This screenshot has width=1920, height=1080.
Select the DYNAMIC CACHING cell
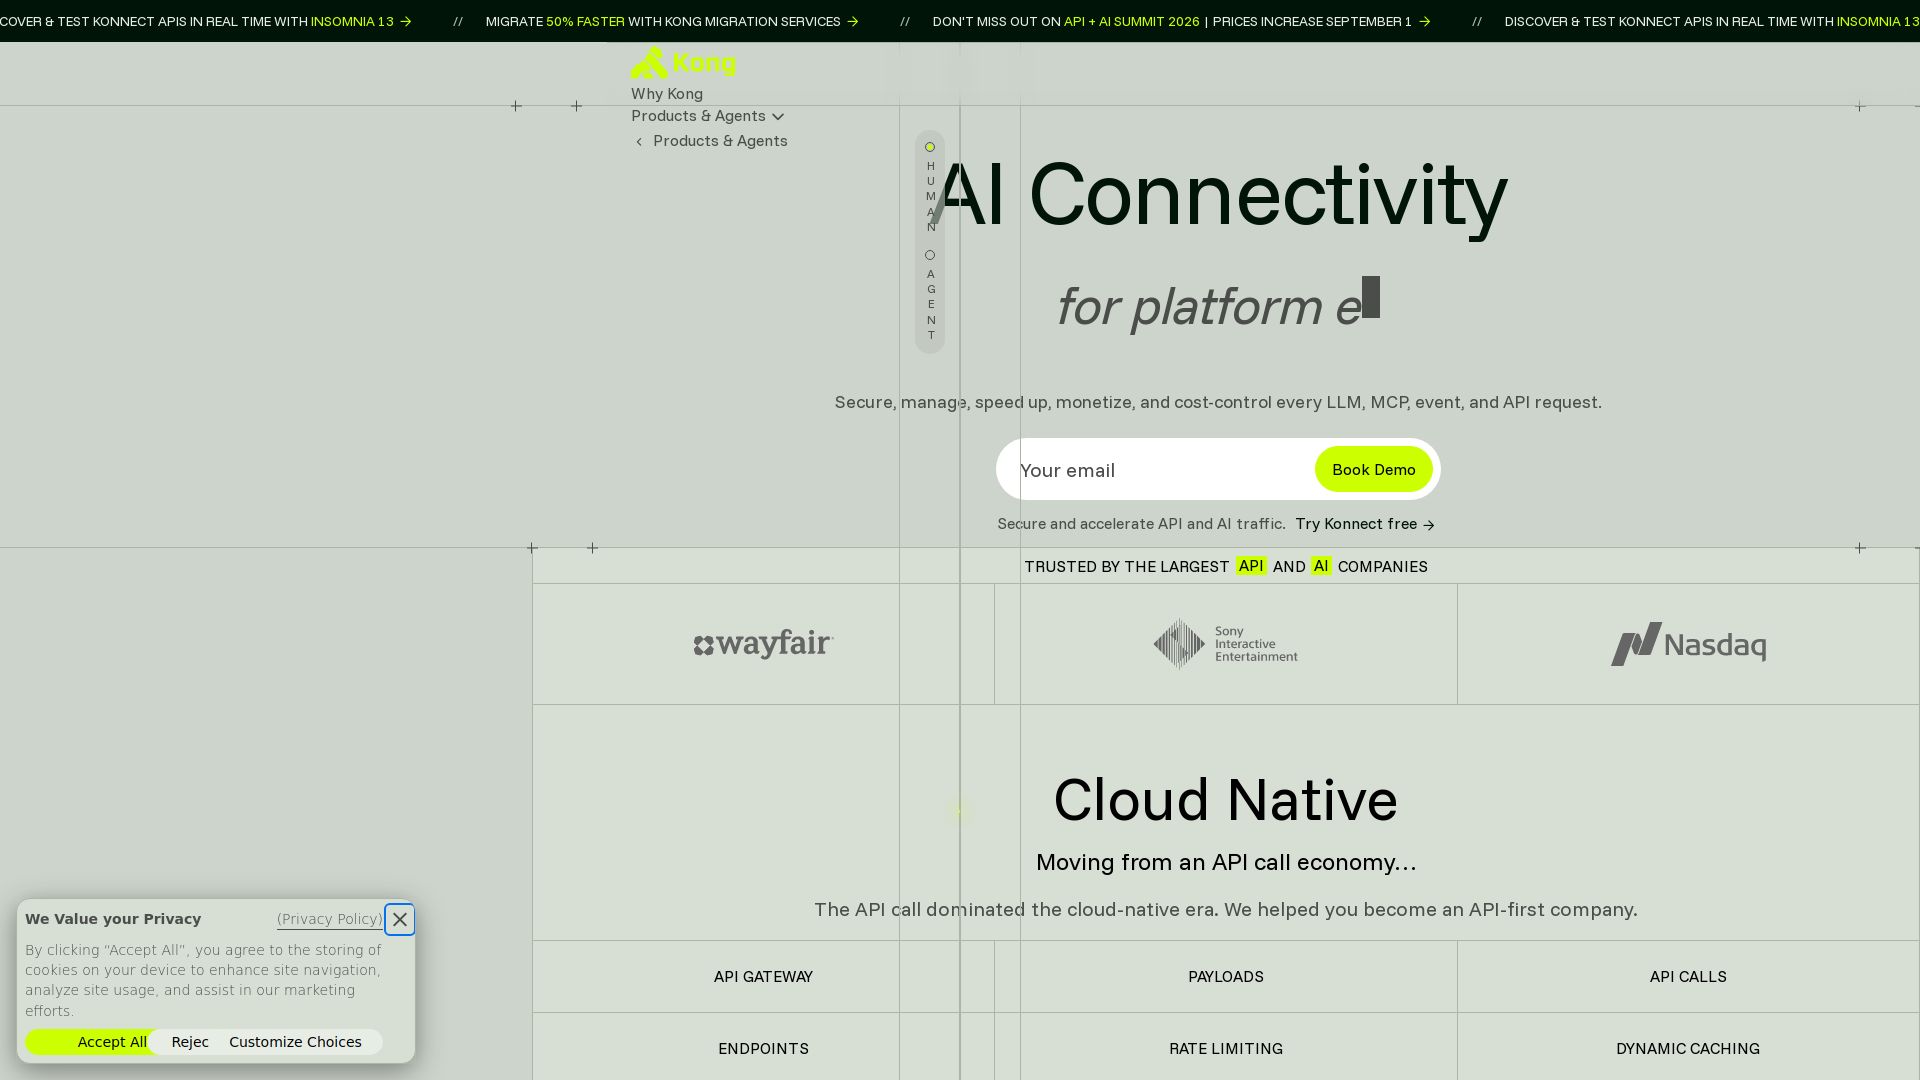pyautogui.click(x=1688, y=1047)
